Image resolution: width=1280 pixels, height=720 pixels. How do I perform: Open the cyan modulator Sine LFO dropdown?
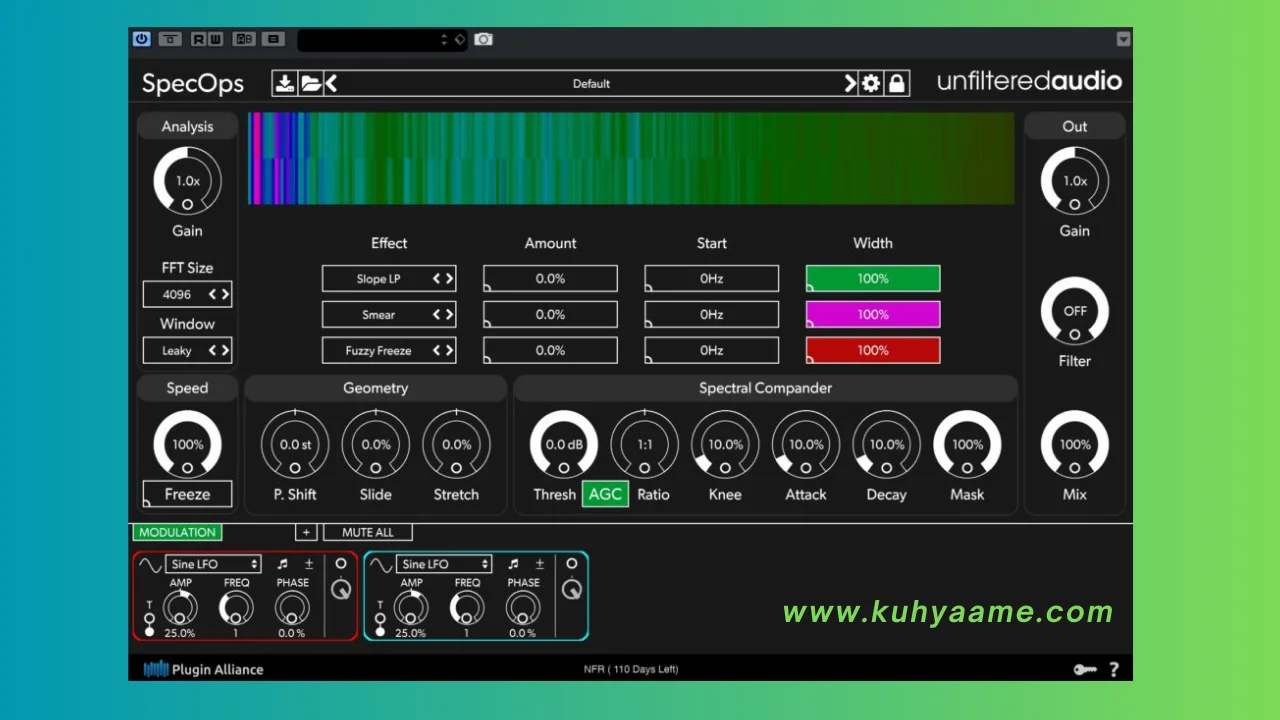(444, 564)
